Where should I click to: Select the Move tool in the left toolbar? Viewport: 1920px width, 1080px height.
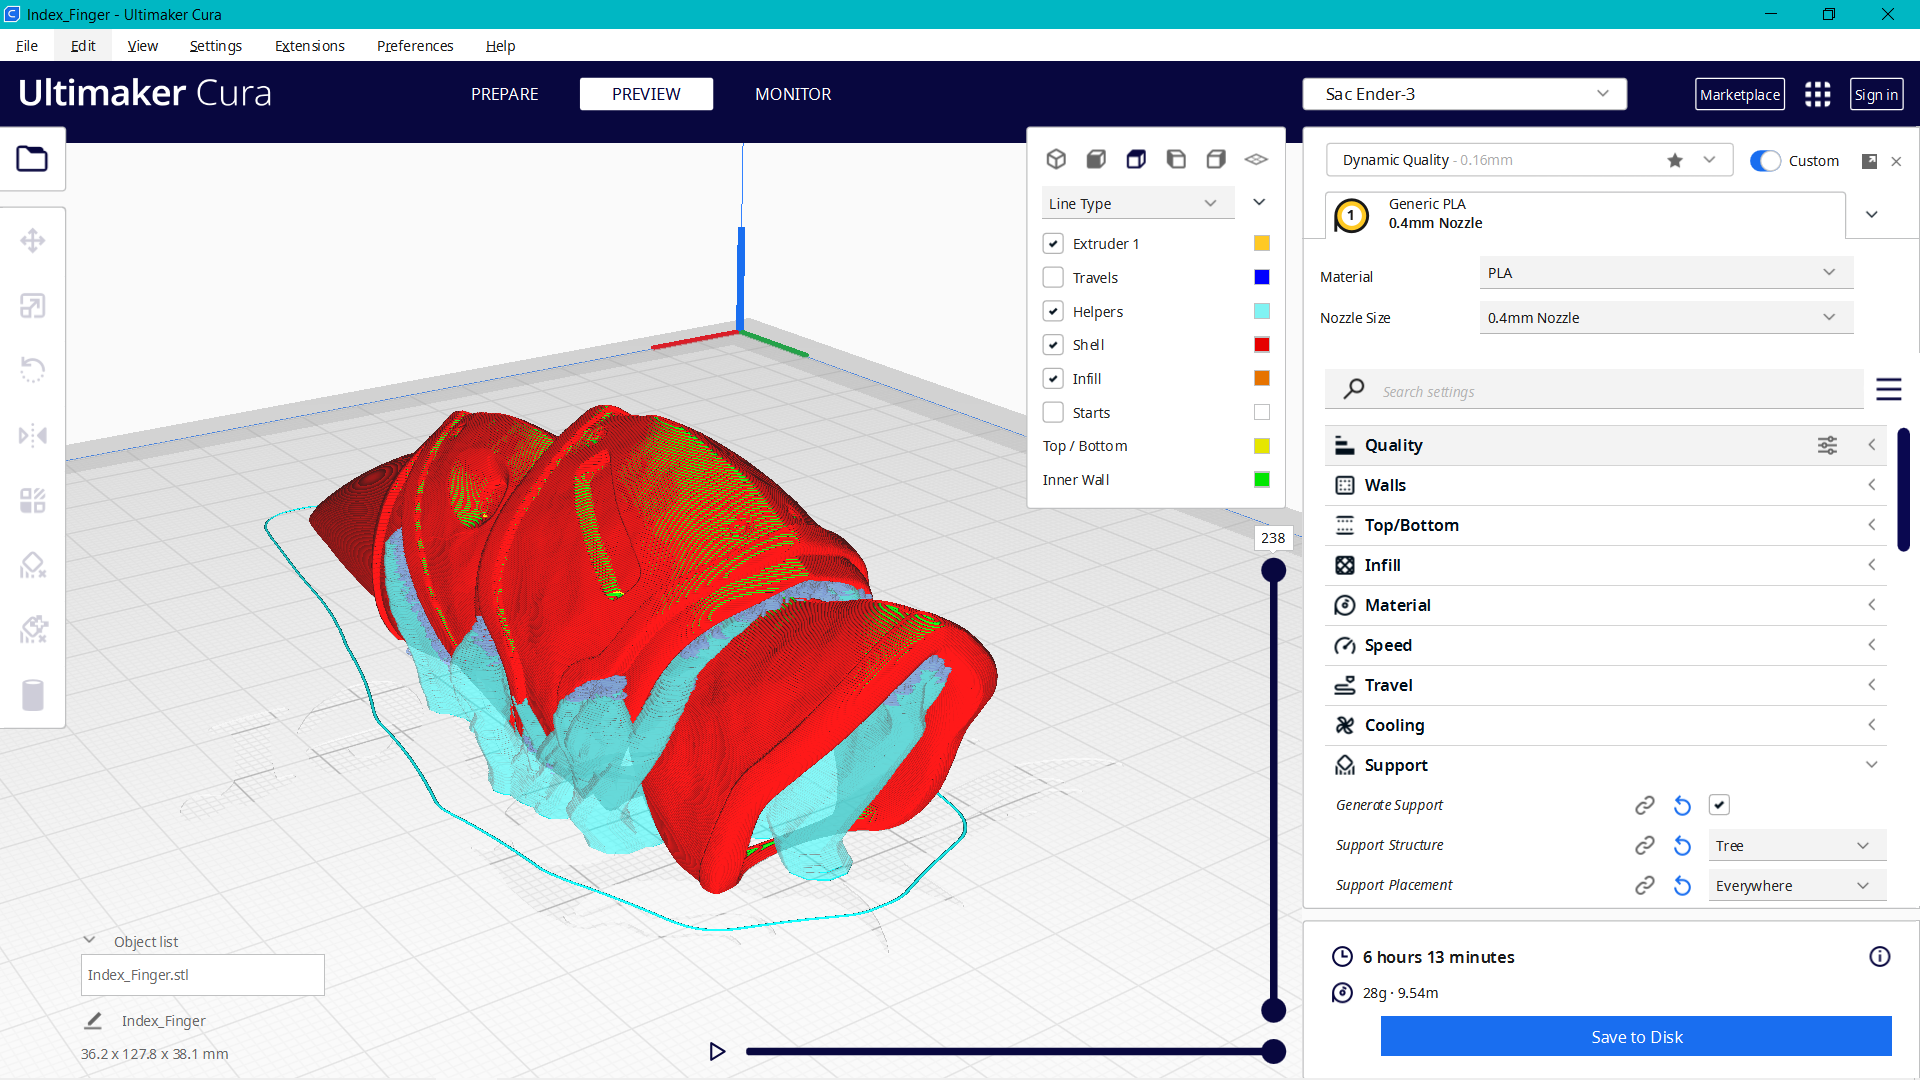pyautogui.click(x=33, y=240)
